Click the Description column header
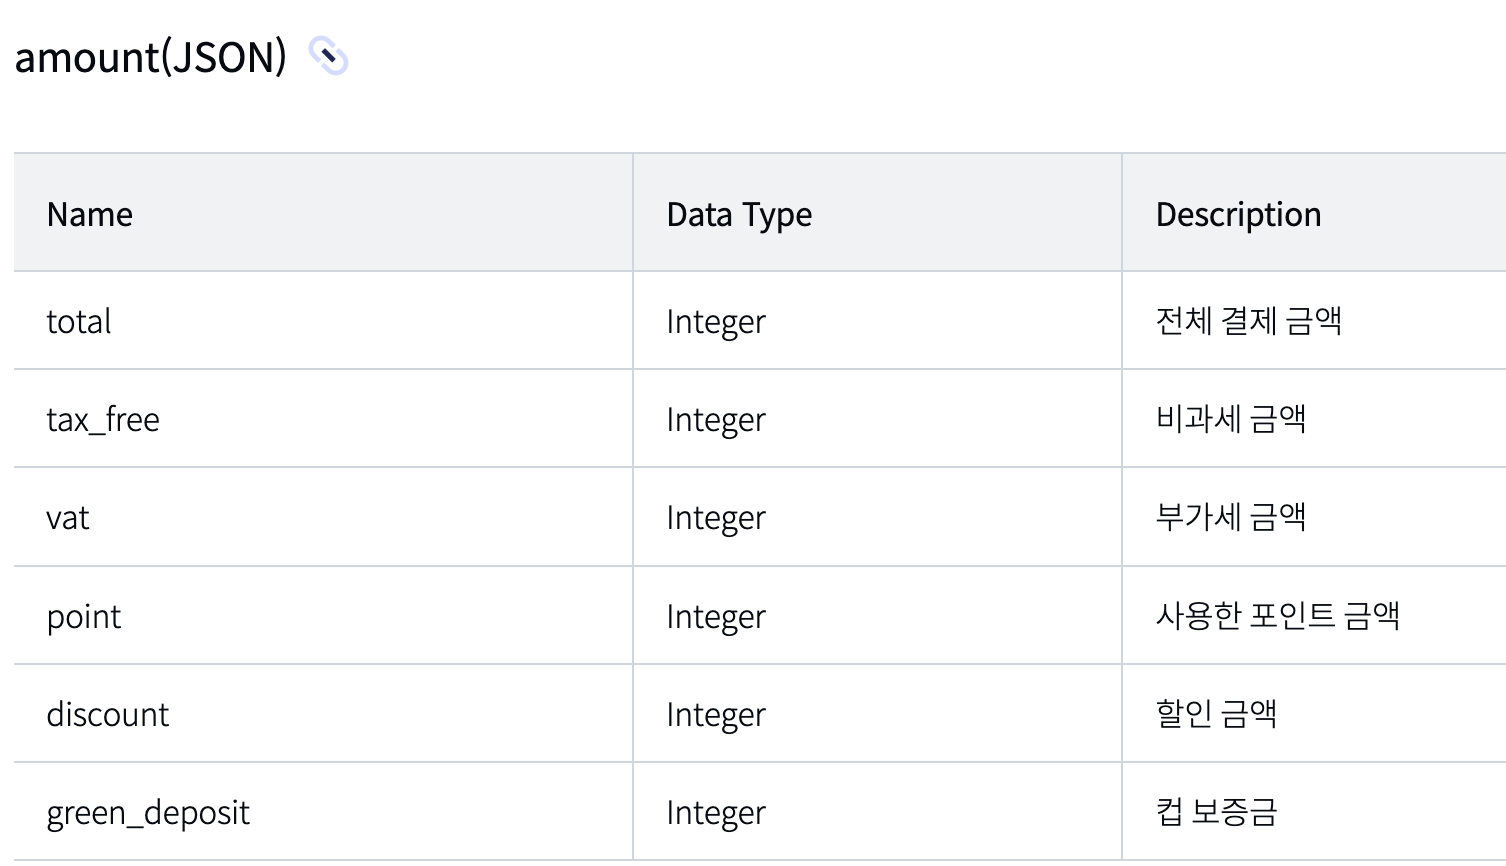Viewport: 1506px width, 866px height. (1238, 214)
